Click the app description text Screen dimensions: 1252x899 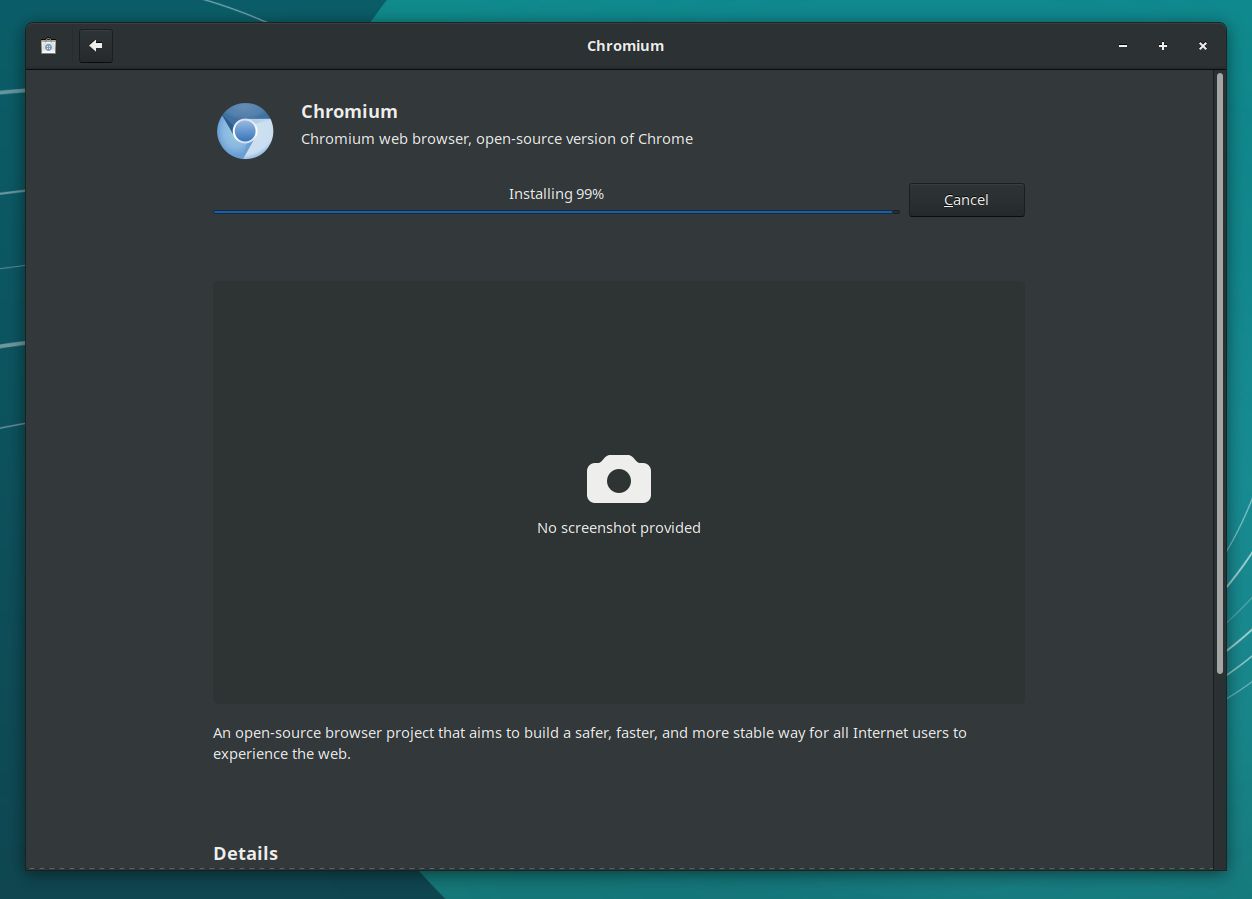point(589,742)
